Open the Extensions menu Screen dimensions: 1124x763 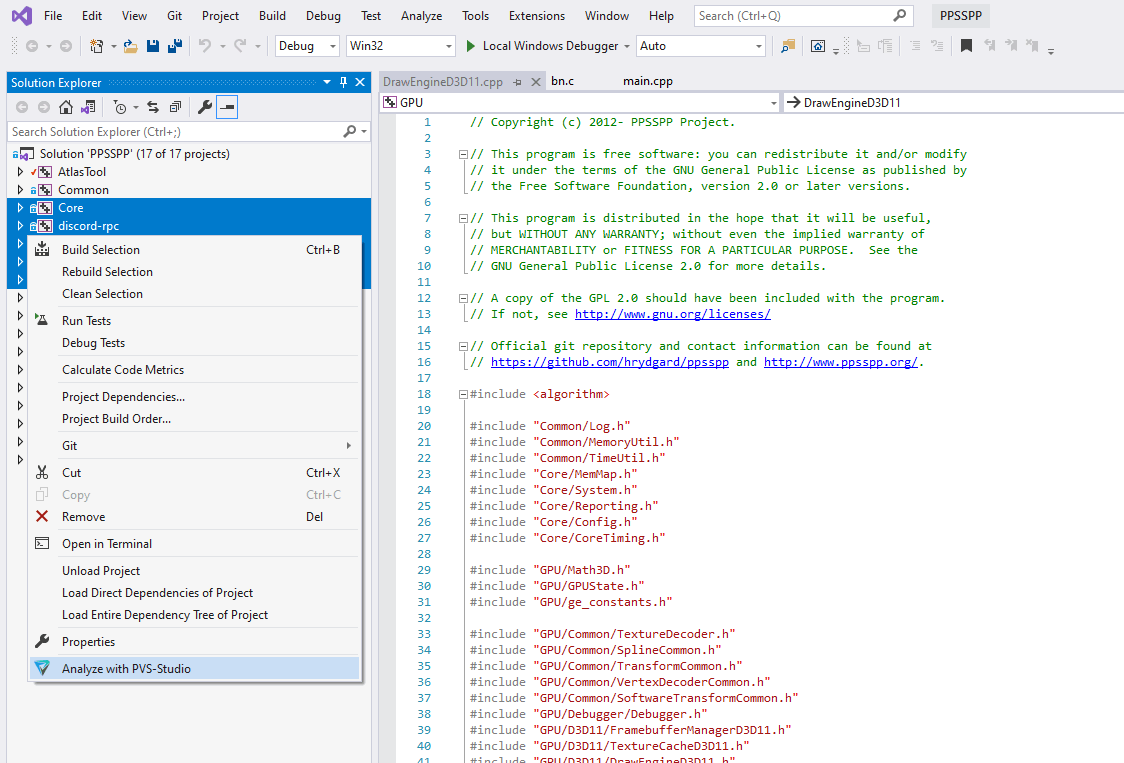[536, 16]
